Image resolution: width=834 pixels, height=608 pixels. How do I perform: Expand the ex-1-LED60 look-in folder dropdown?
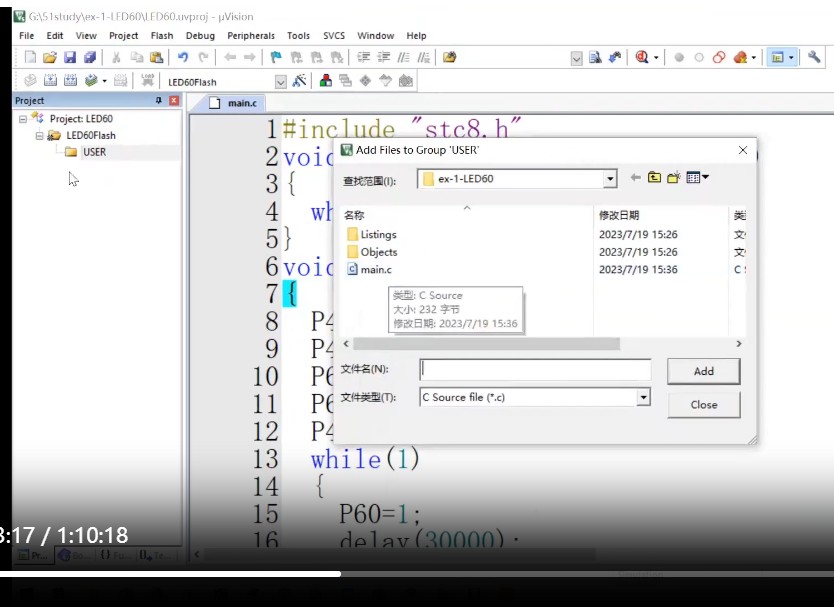tap(610, 179)
